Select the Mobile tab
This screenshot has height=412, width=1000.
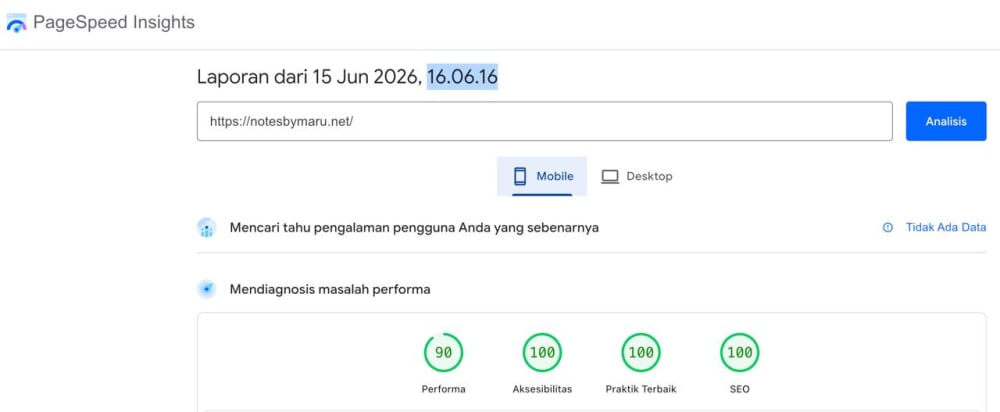(x=542, y=176)
